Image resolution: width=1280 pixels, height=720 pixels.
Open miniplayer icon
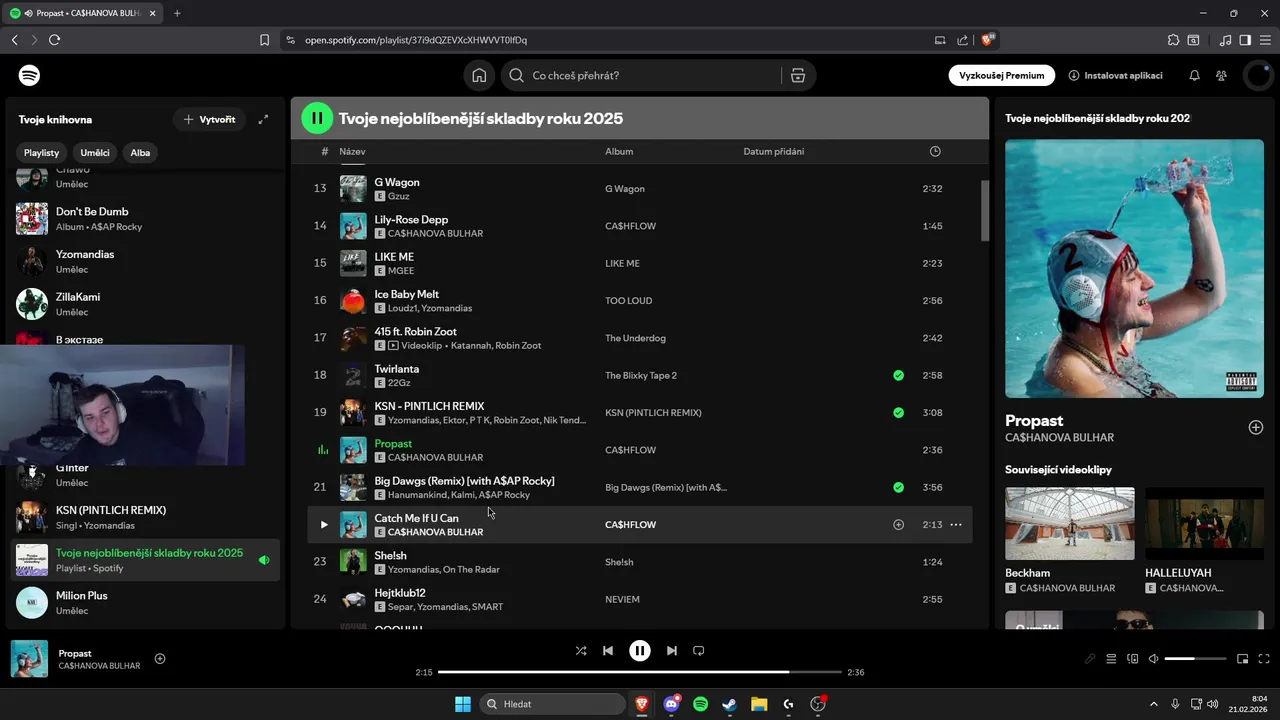pyautogui.click(x=1243, y=659)
